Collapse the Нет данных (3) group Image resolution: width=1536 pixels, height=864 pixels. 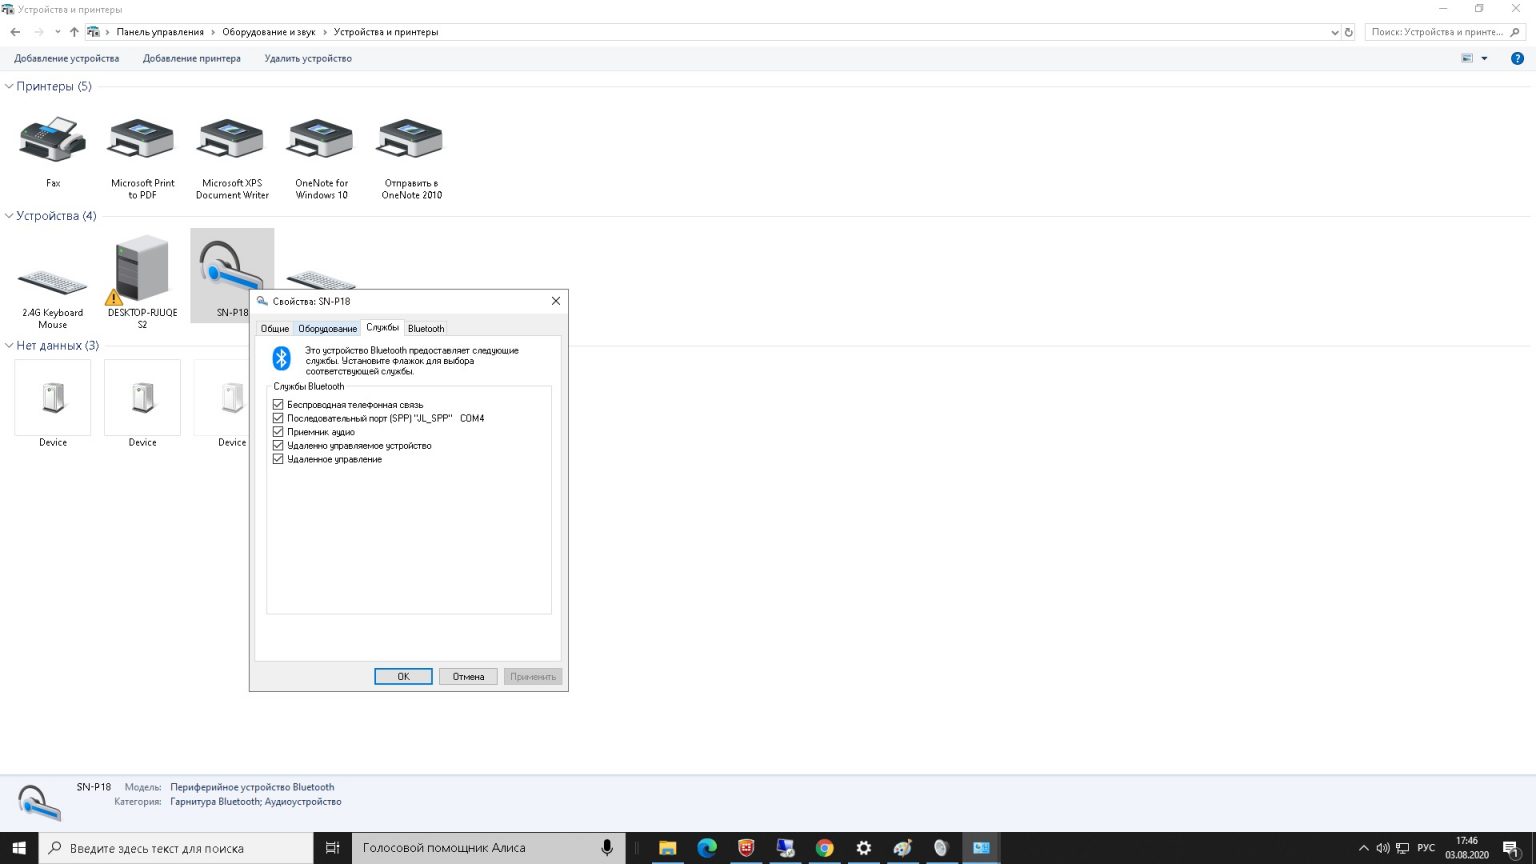coord(9,345)
